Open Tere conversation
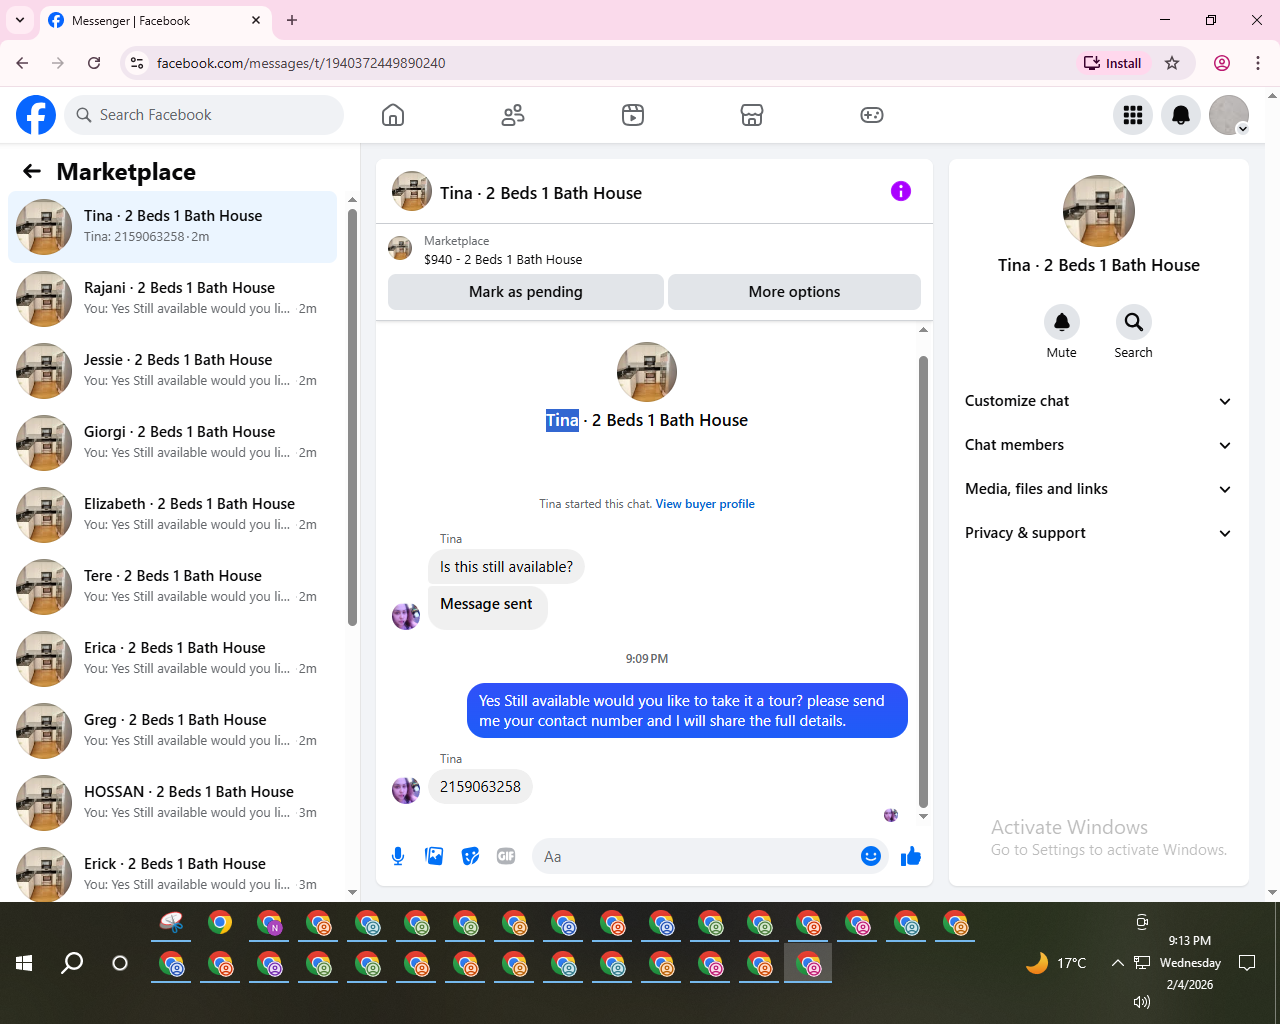The height and width of the screenshot is (1024, 1280). tap(173, 587)
